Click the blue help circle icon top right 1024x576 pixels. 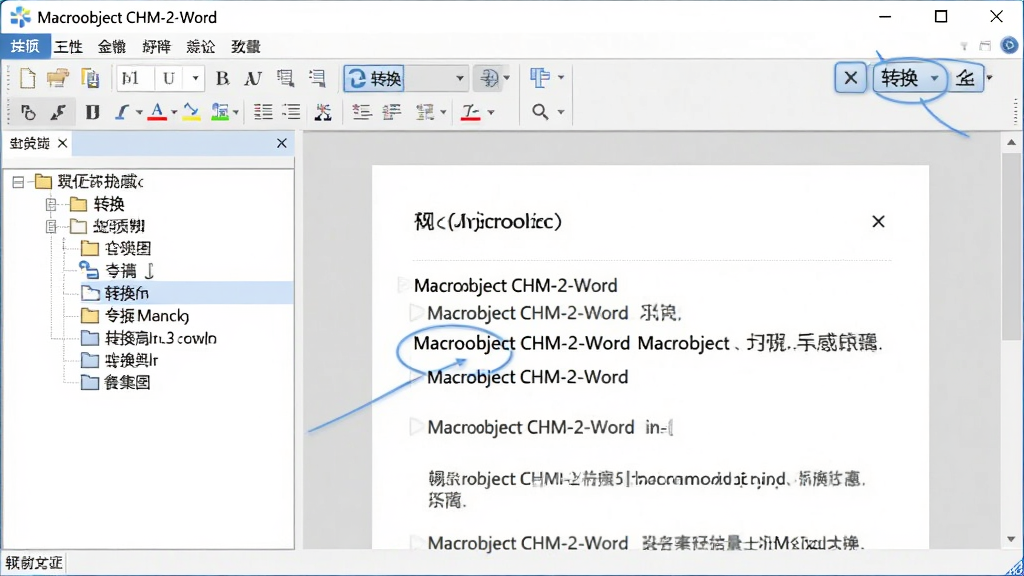1009,45
